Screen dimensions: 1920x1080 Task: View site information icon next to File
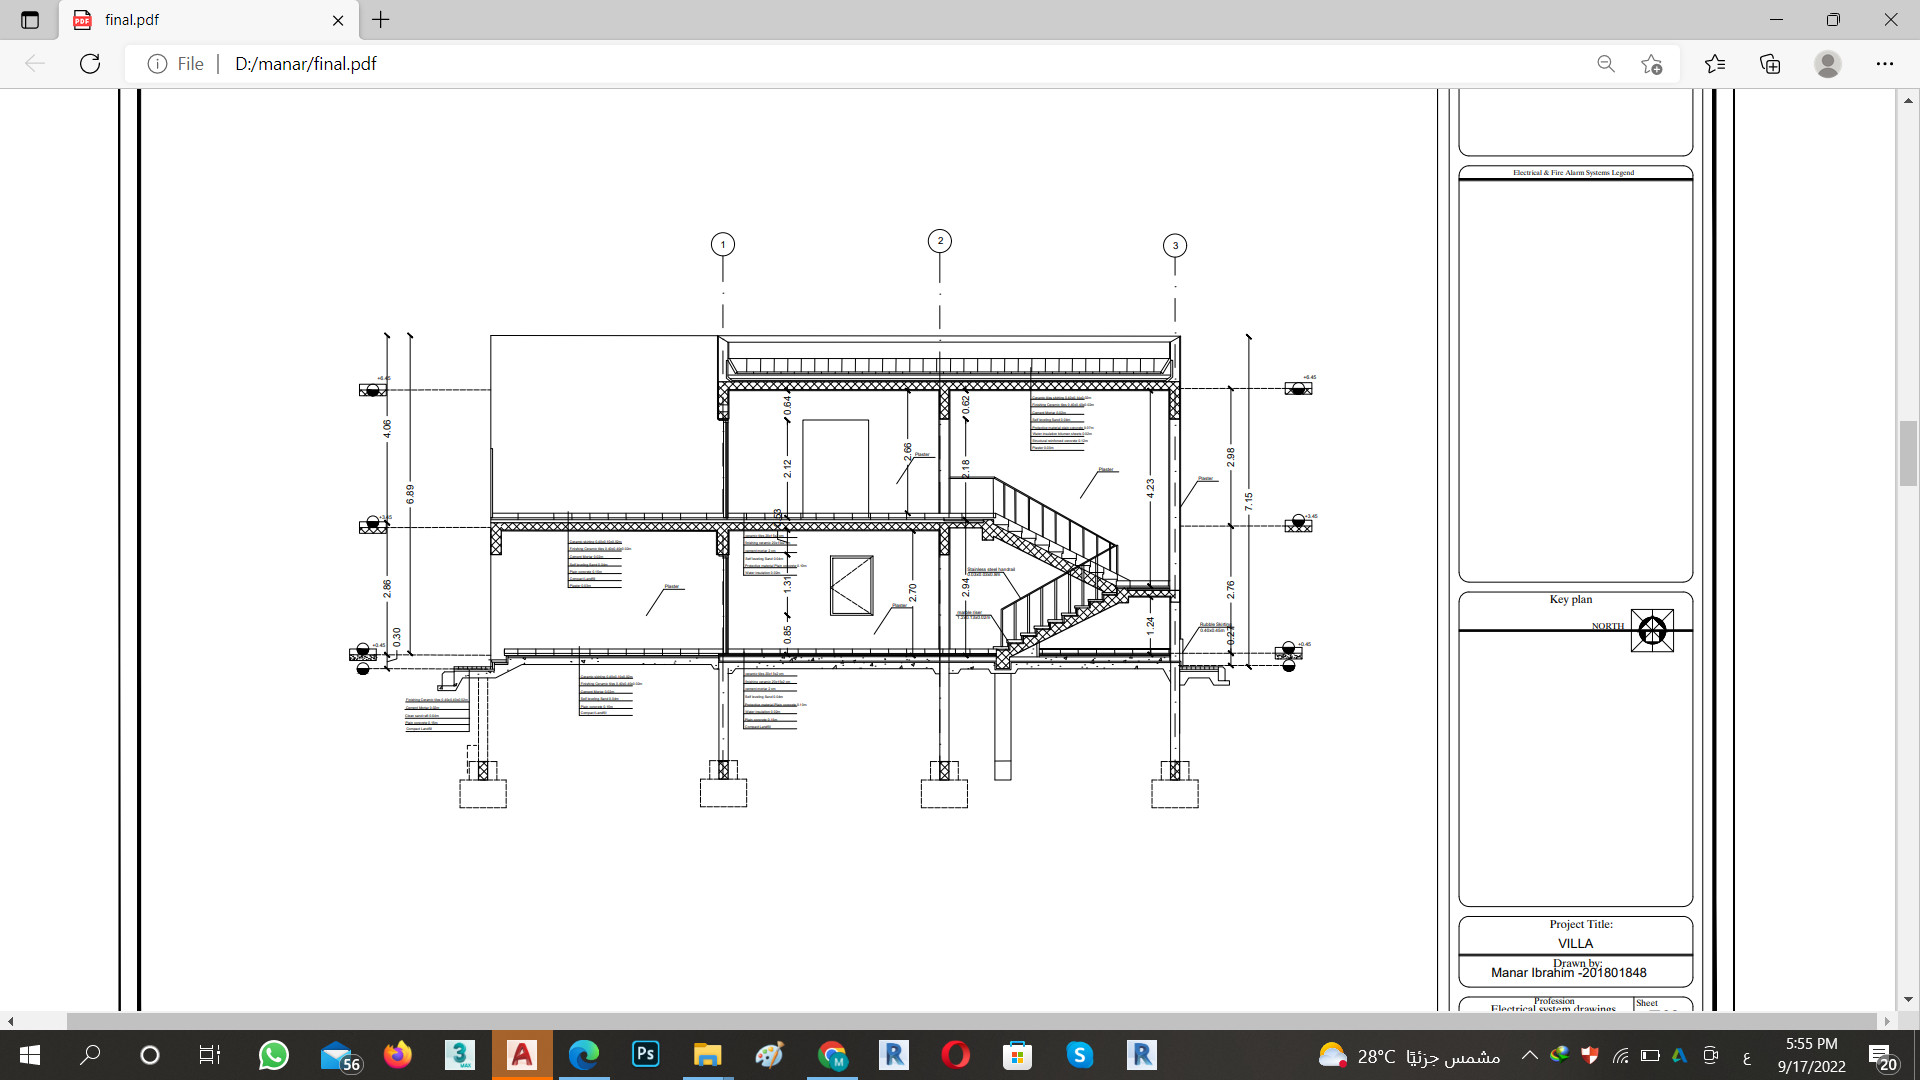coord(157,64)
